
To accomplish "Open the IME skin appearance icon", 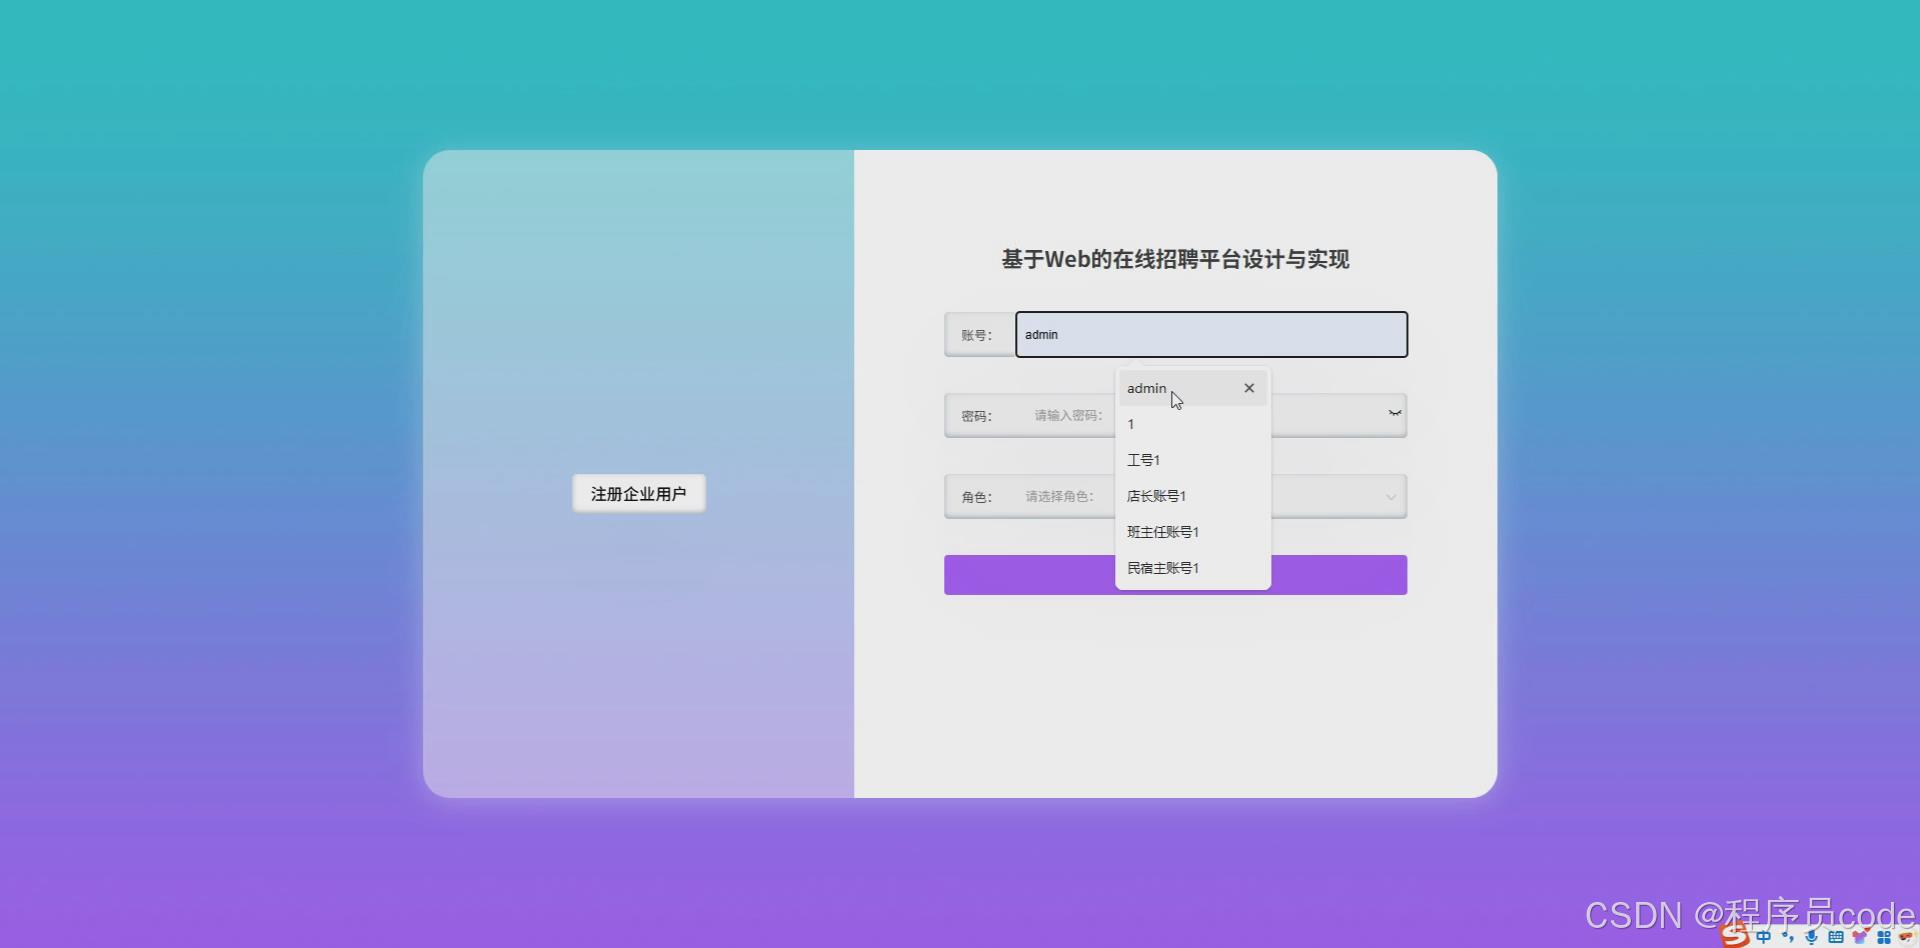I will point(1860,937).
